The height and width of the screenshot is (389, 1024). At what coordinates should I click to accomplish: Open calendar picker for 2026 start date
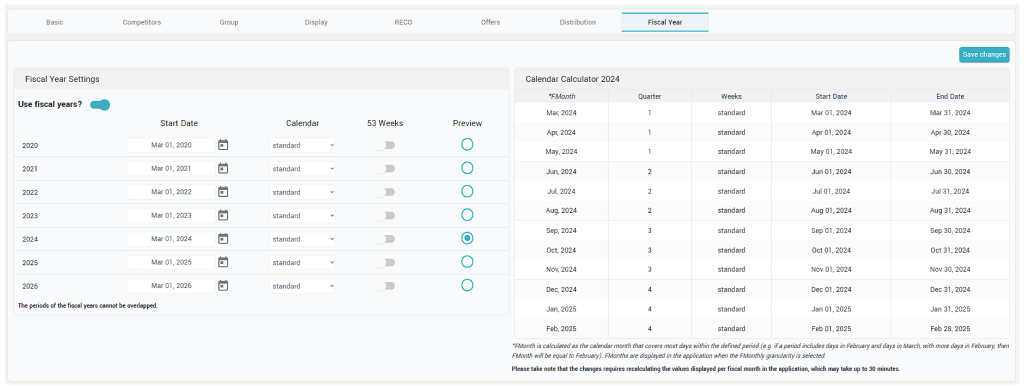(223, 285)
